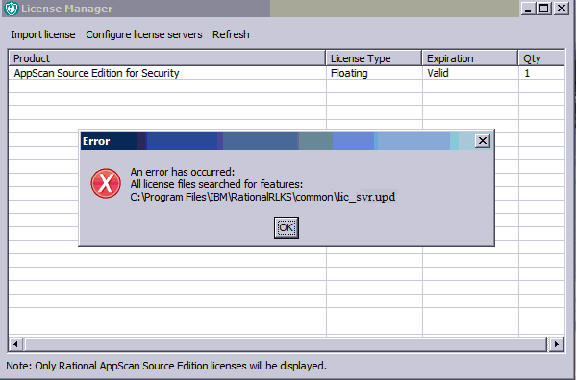Confirm the error with OK button
The height and width of the screenshot is (380, 577).
coord(286,228)
